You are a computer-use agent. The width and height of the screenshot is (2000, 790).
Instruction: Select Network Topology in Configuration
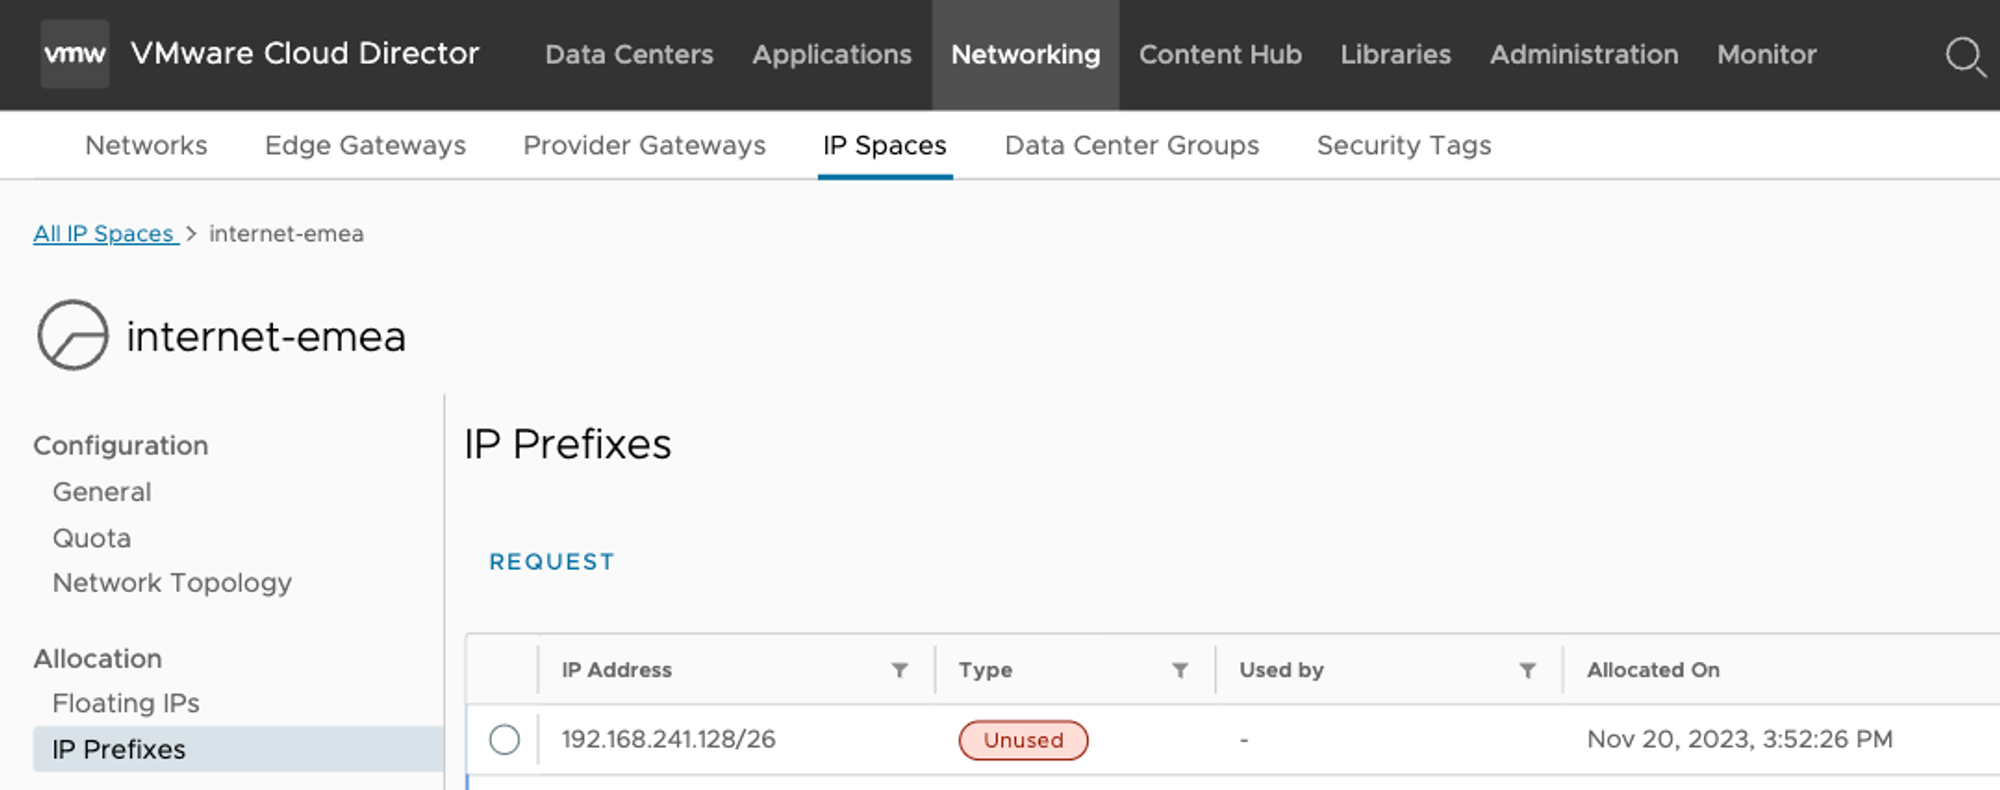[x=172, y=583]
